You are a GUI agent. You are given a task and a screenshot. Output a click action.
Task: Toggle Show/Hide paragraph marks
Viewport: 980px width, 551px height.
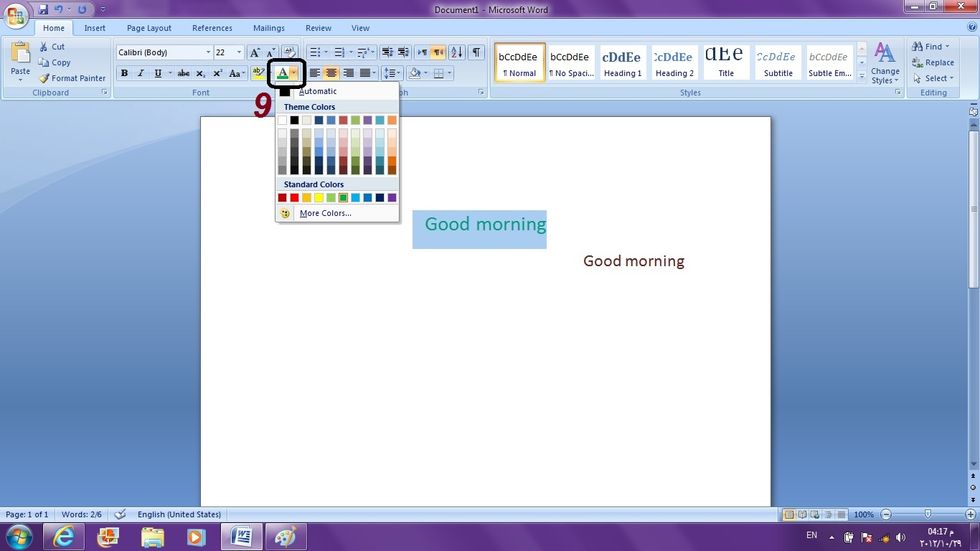coord(476,52)
